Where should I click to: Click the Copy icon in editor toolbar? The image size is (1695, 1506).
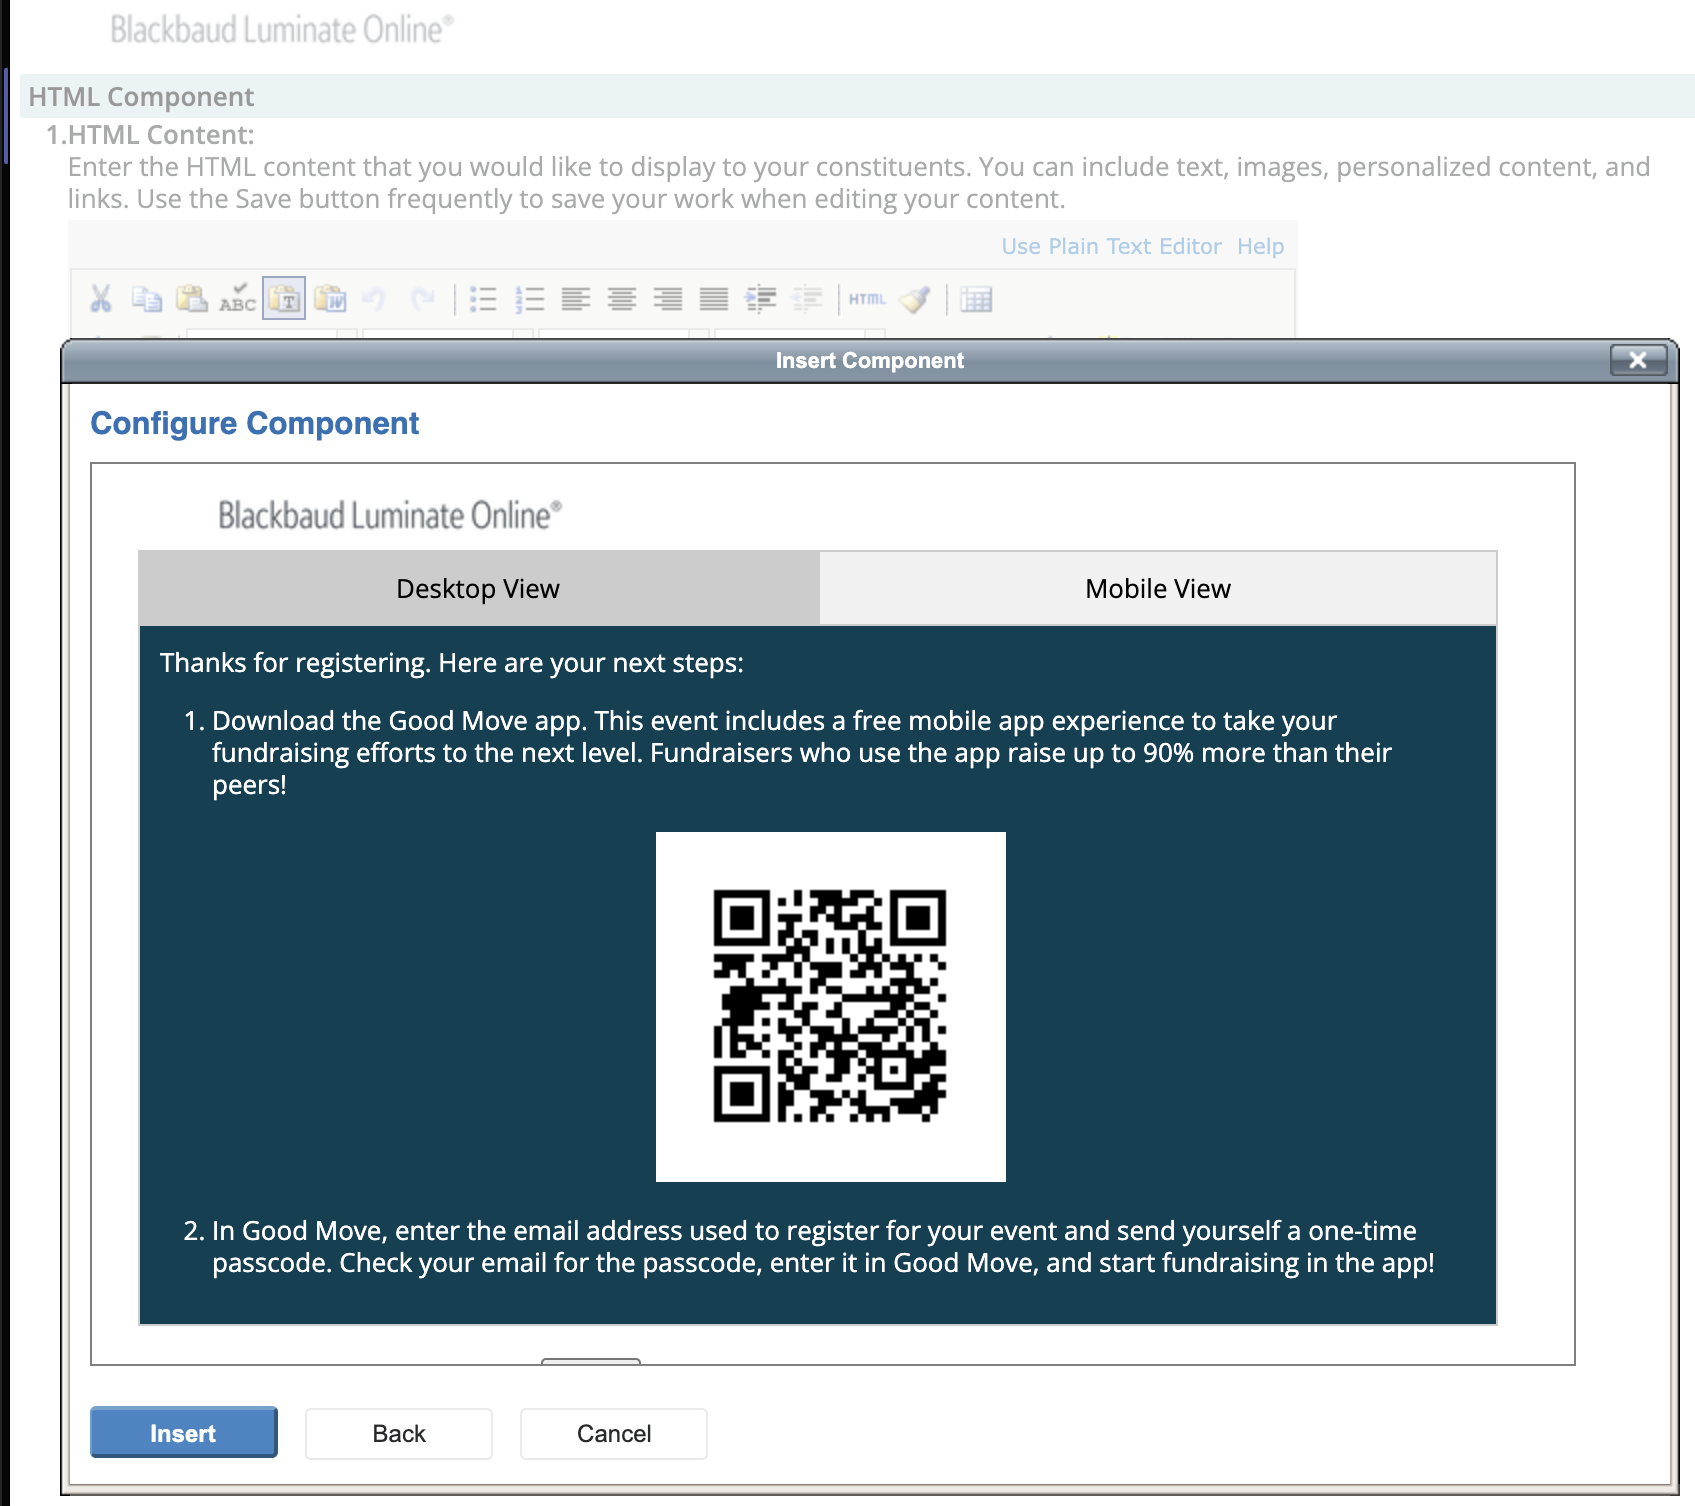coord(147,299)
